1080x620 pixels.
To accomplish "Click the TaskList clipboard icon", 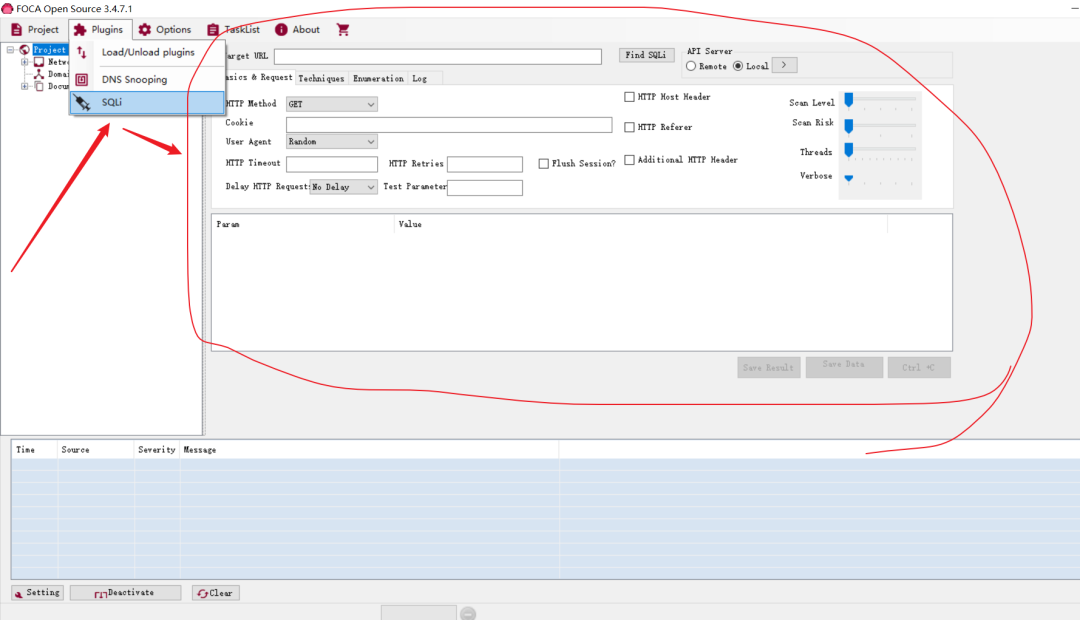I will [213, 30].
